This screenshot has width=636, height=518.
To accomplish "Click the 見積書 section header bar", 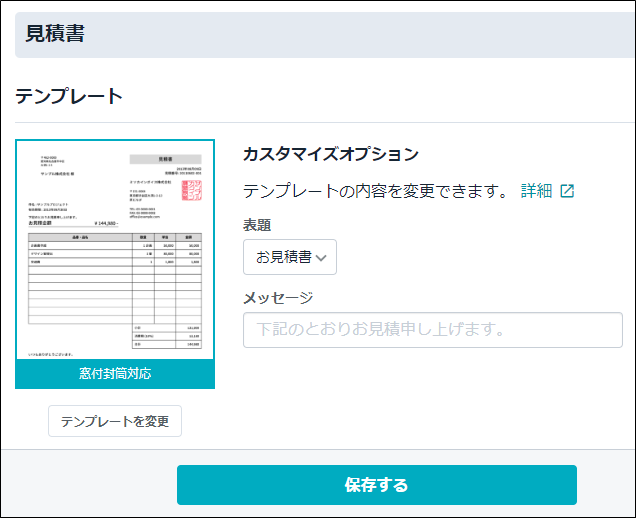I will click(x=320, y=35).
